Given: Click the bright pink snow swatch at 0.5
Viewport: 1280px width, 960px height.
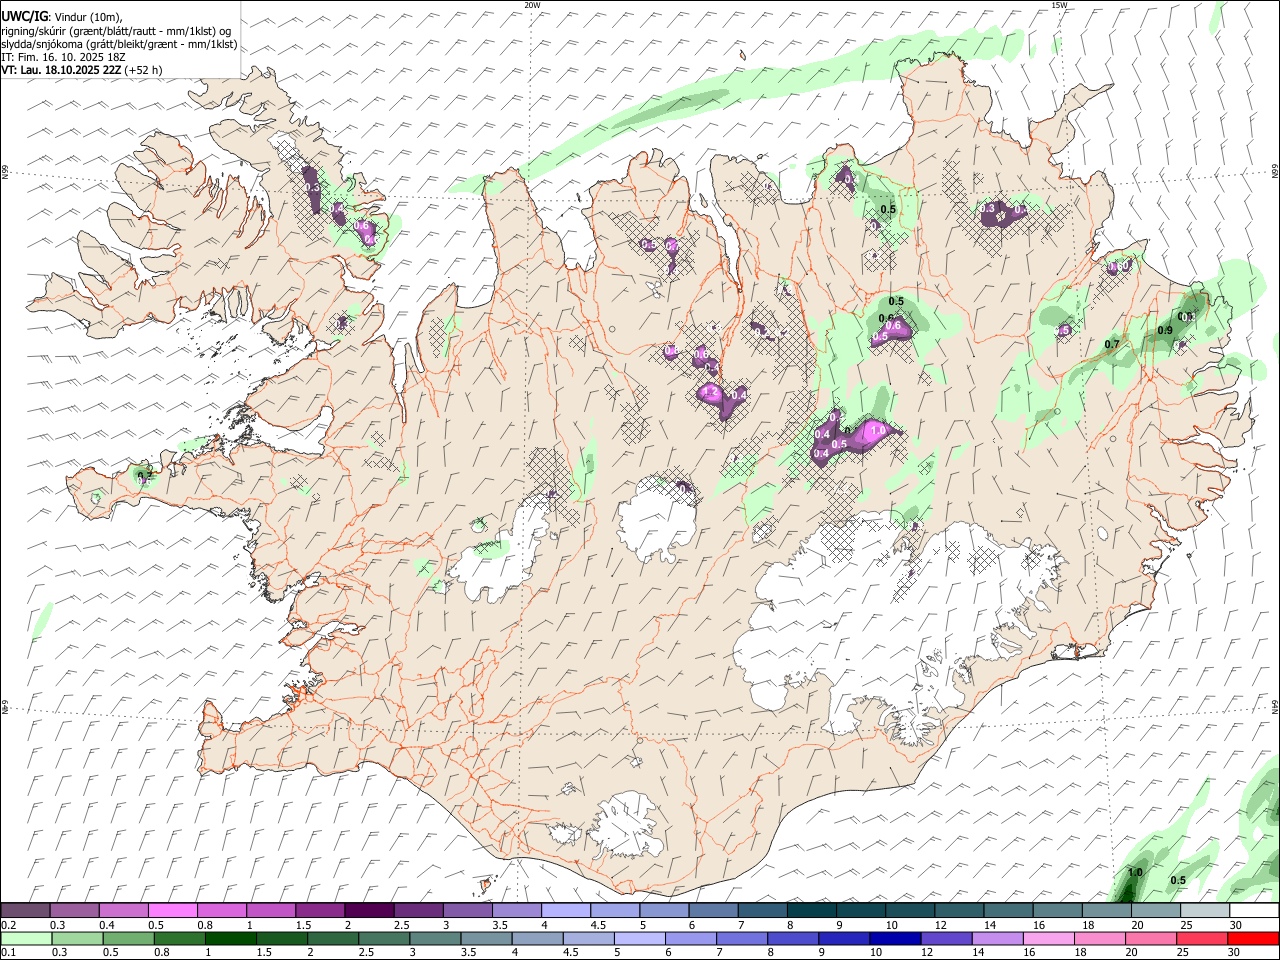Looking at the screenshot, I should point(172,910).
